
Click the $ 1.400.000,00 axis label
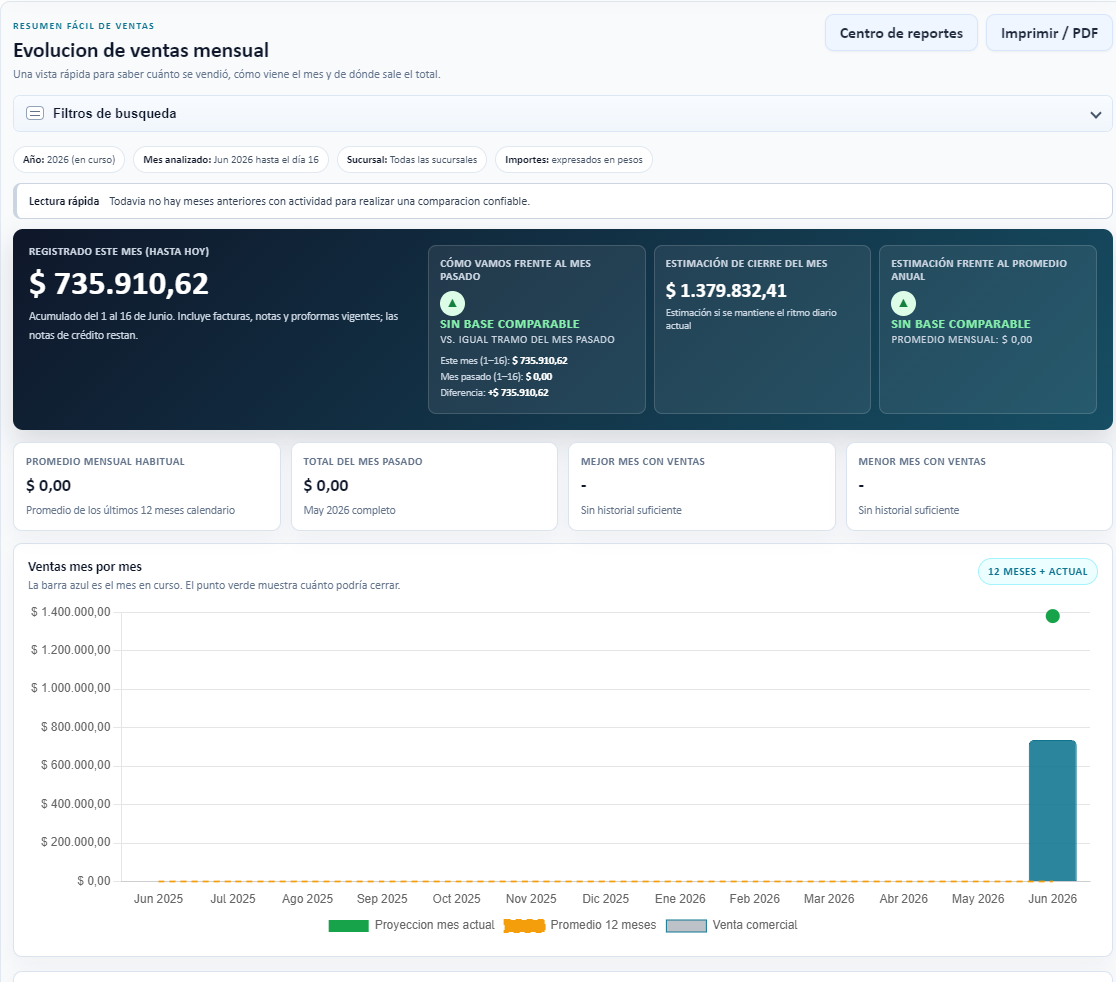[x=70, y=612]
